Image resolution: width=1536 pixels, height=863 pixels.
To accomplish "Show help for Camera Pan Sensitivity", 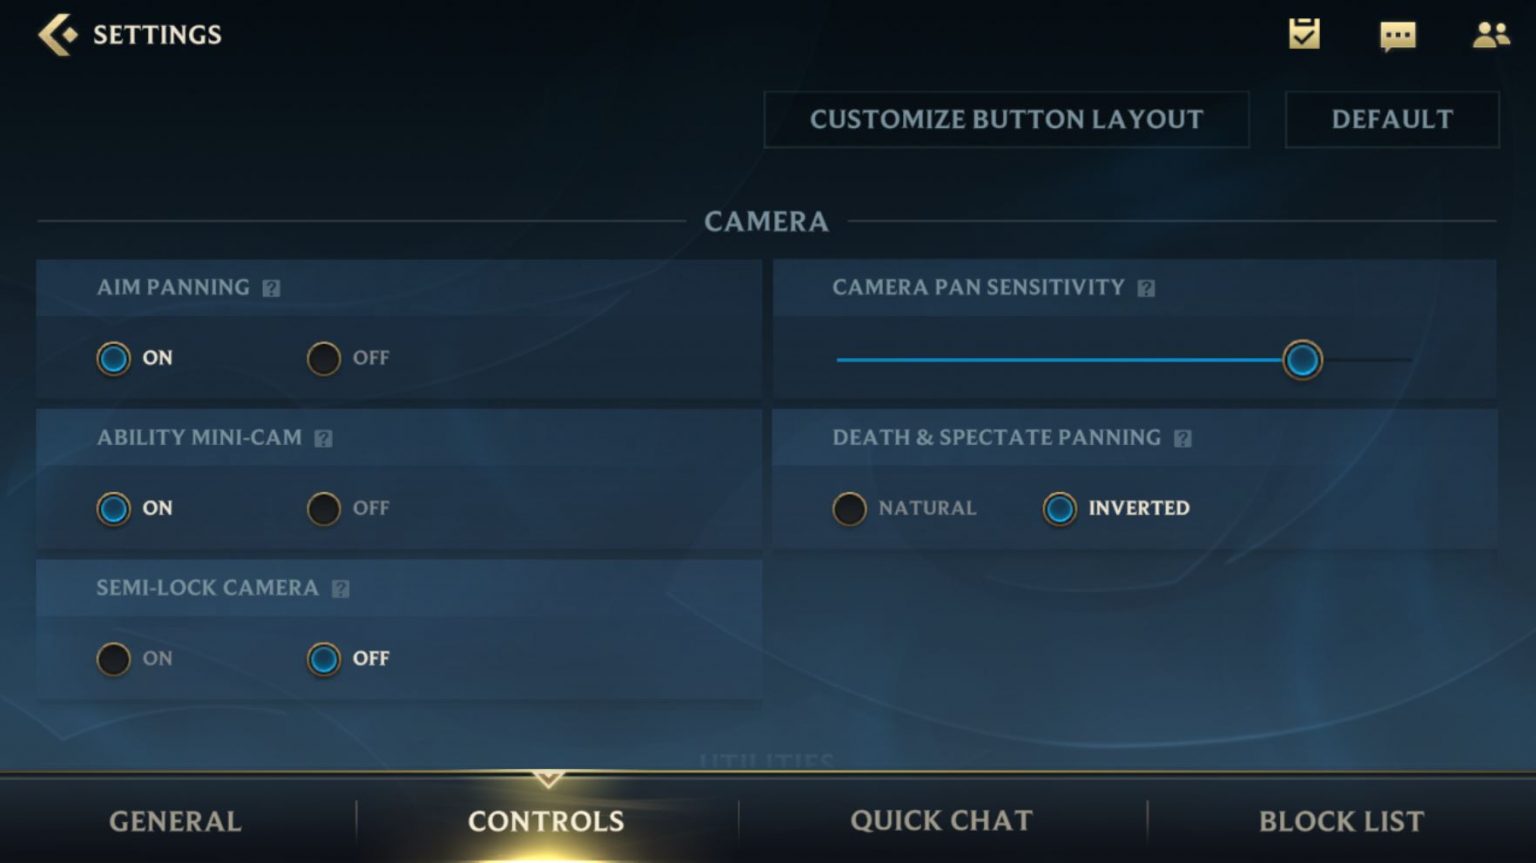I will 1146,288.
